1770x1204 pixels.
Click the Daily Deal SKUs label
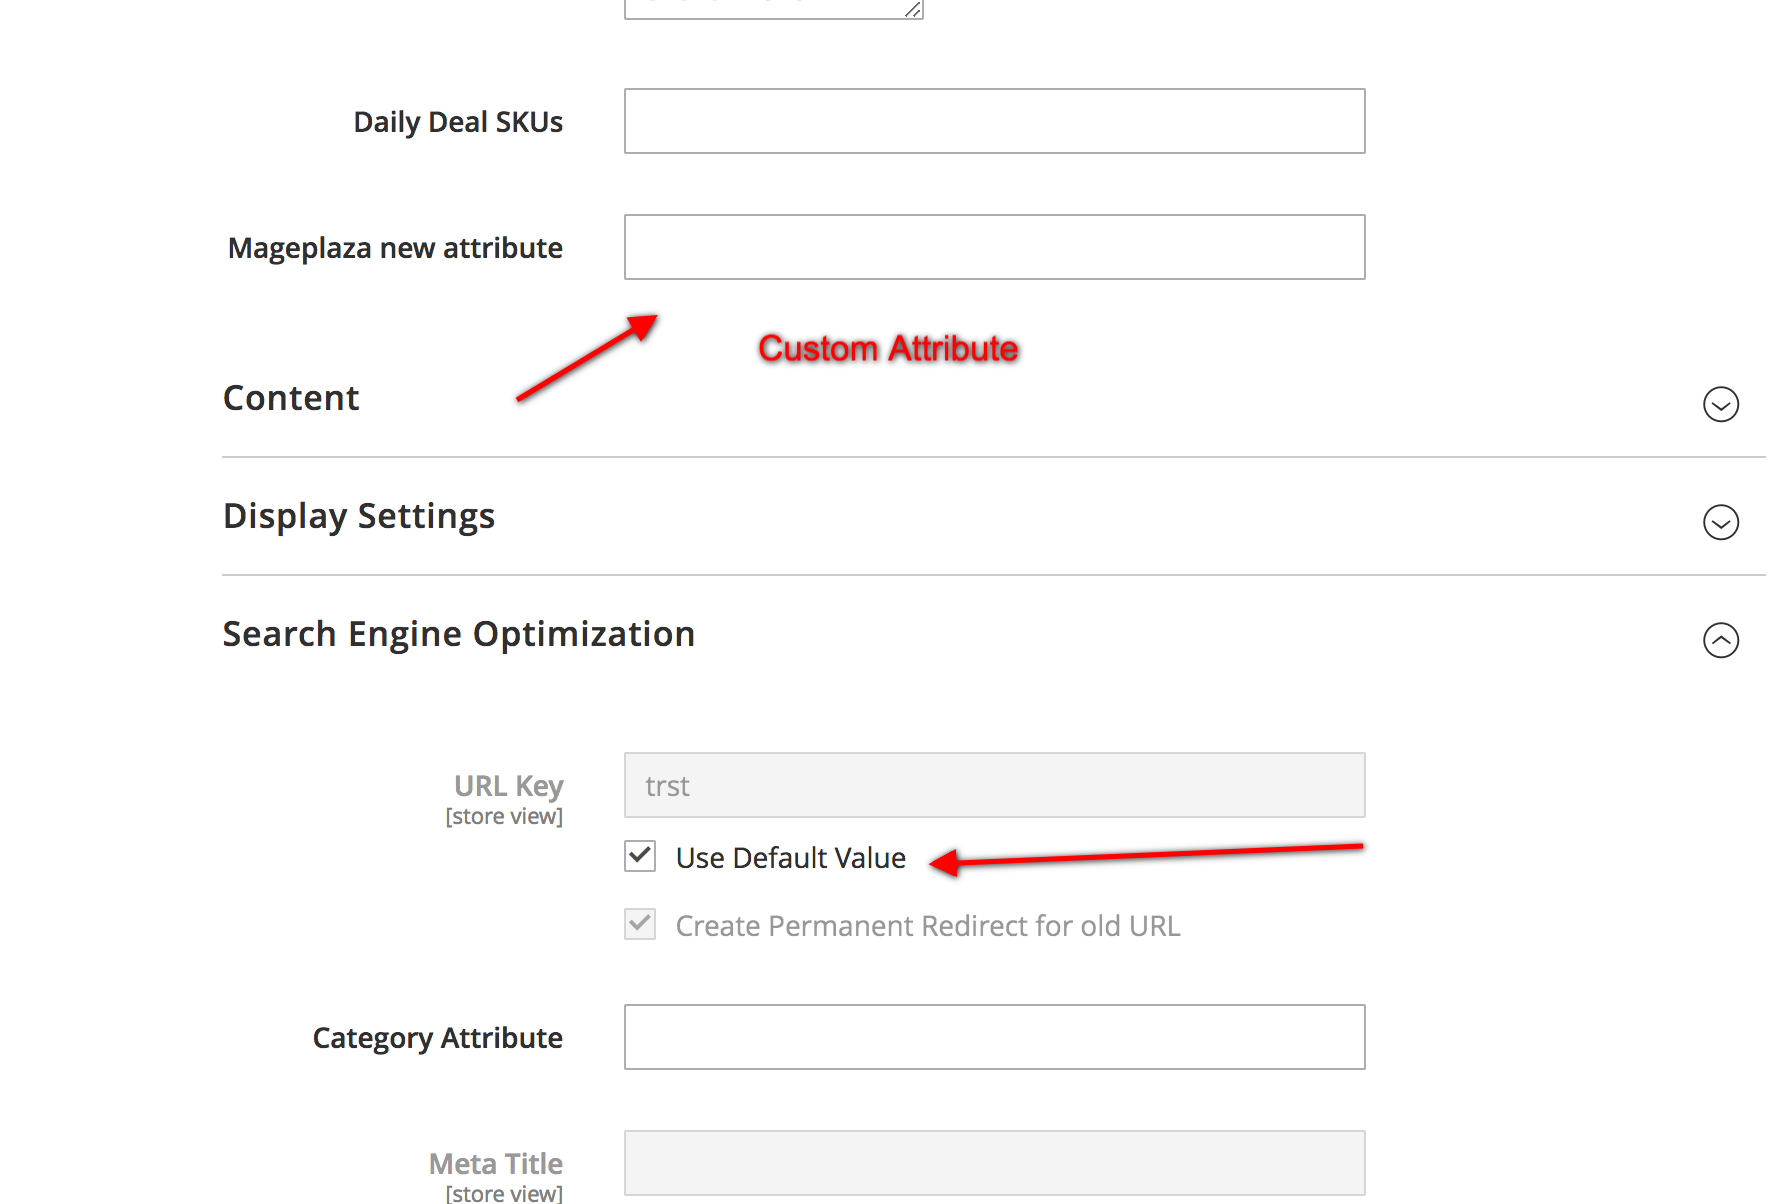pos(458,121)
